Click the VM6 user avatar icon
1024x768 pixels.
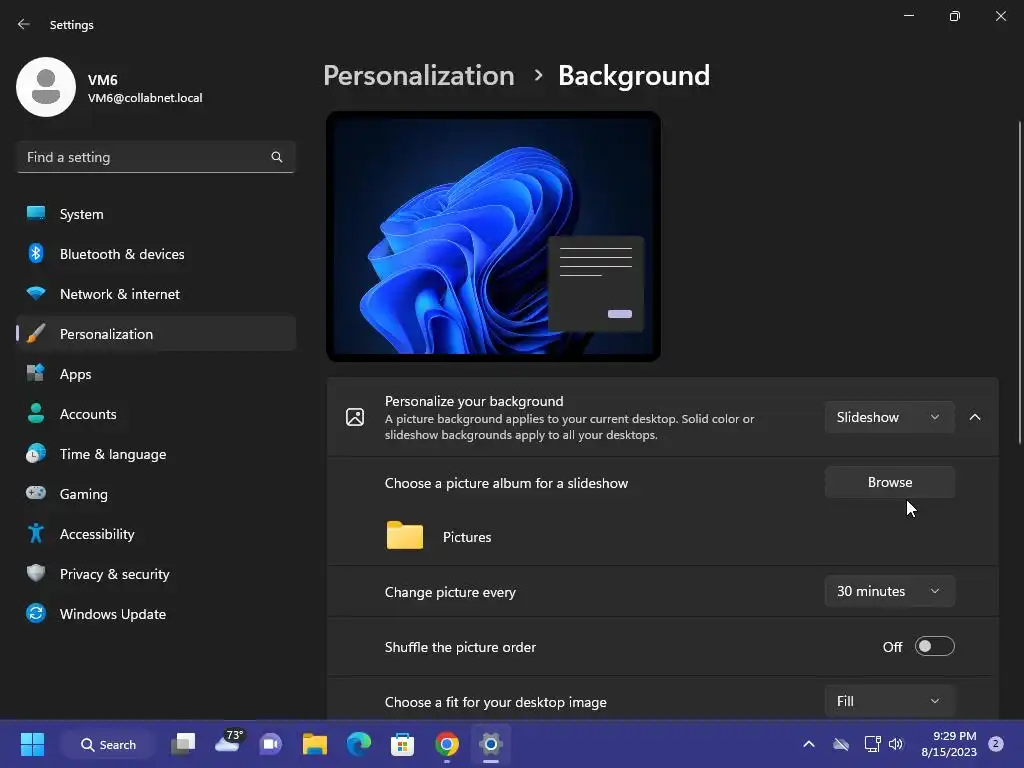point(46,87)
